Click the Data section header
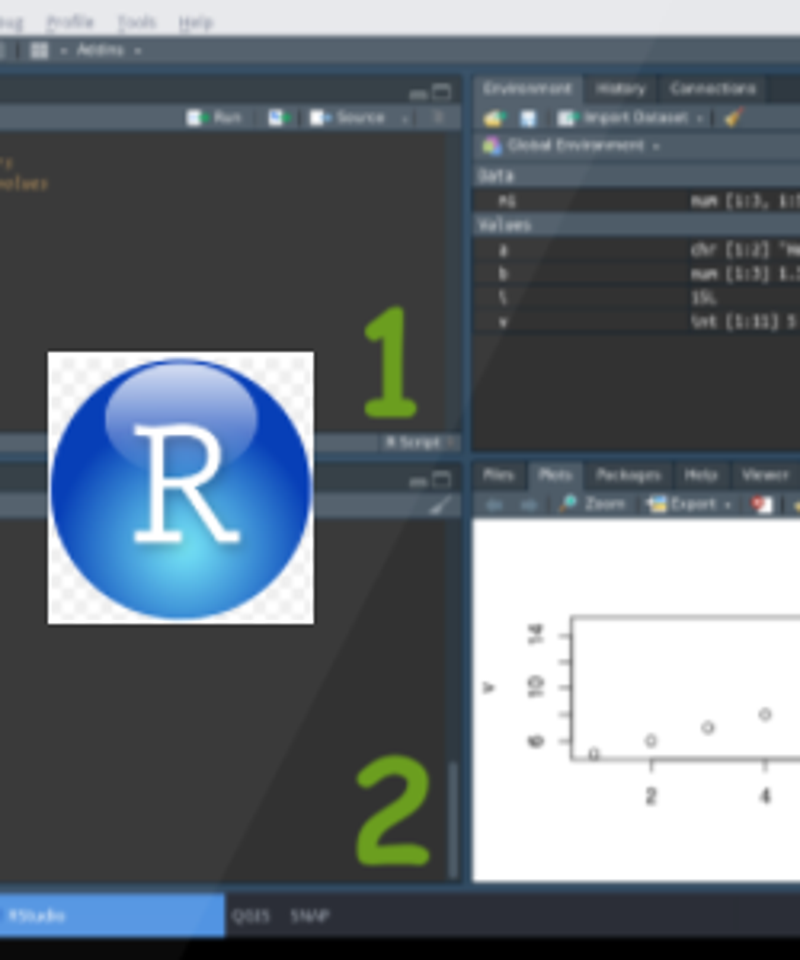 point(637,176)
